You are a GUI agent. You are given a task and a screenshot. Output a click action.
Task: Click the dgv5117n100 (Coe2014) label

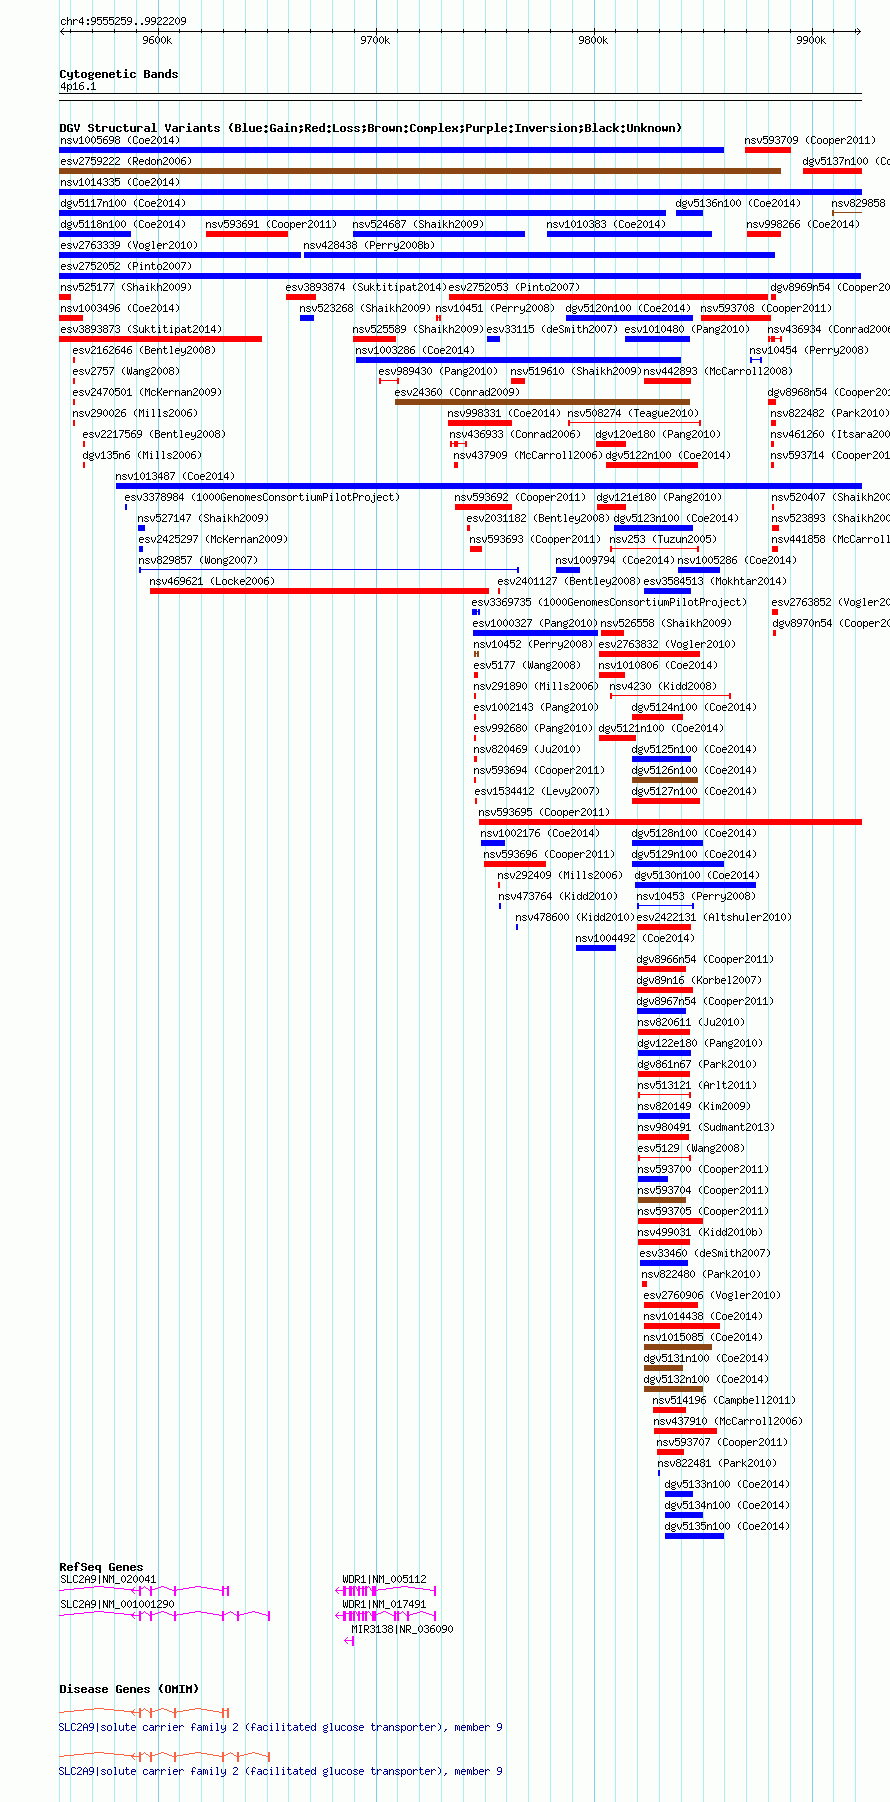tap(123, 203)
